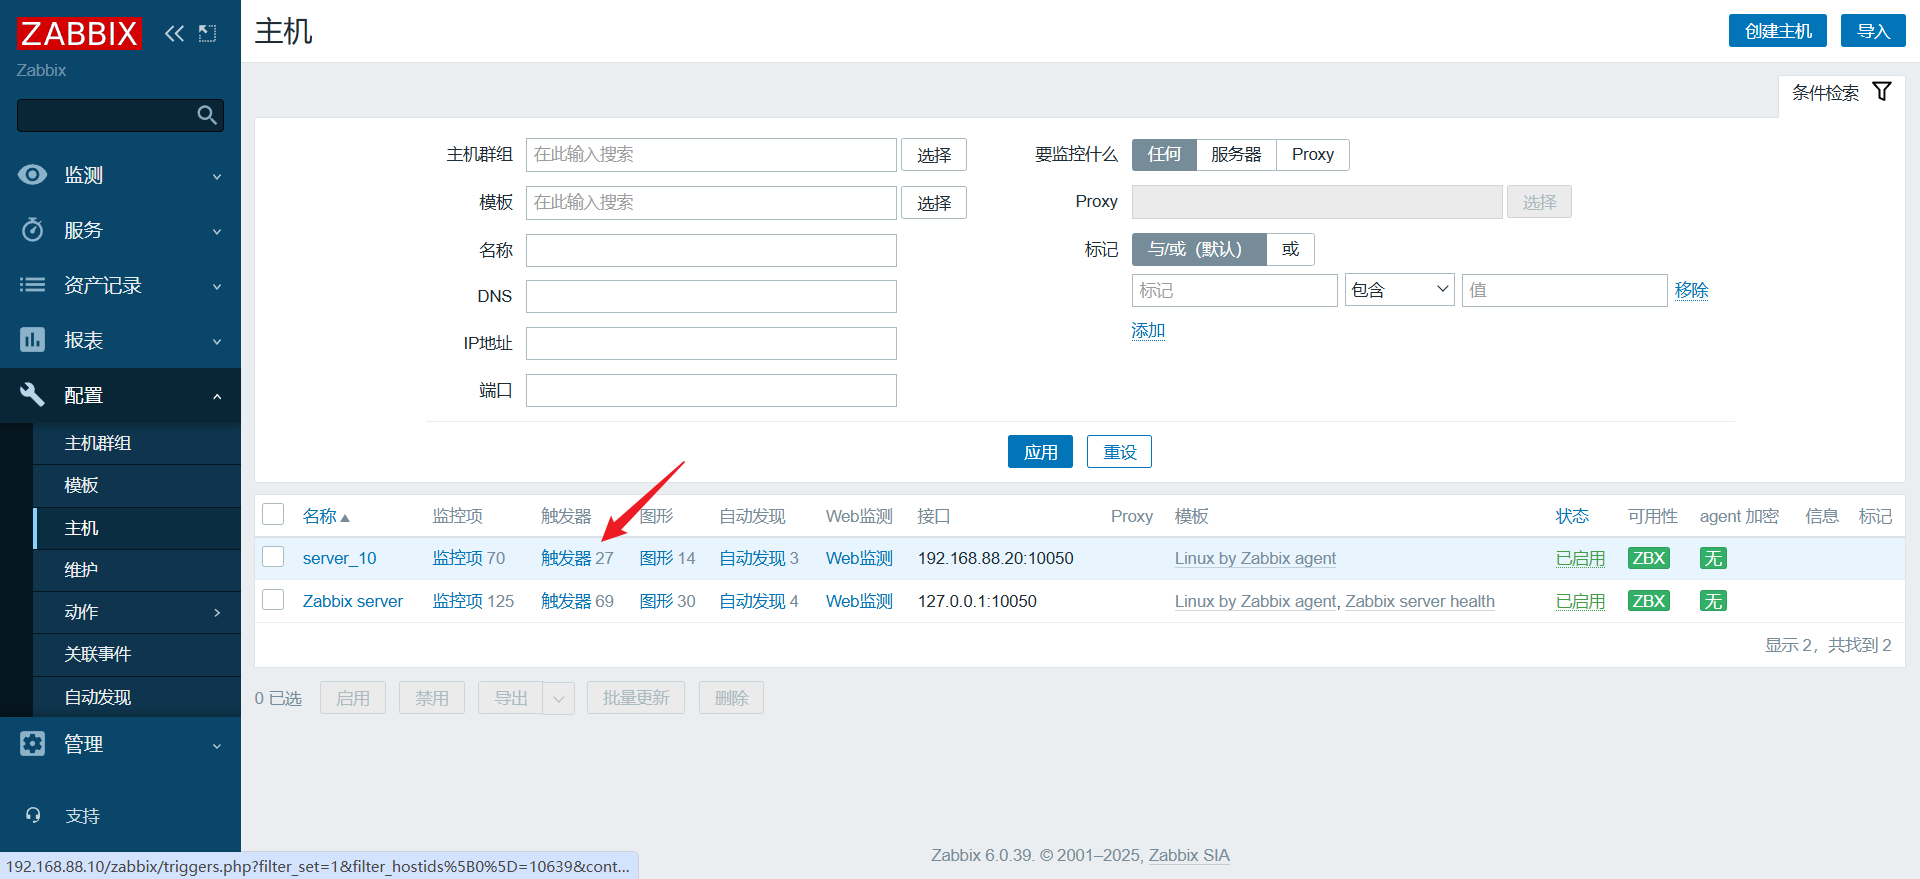The image size is (1920, 879).
Task: Collapse sidebar with double-chevron icon
Action: [174, 34]
